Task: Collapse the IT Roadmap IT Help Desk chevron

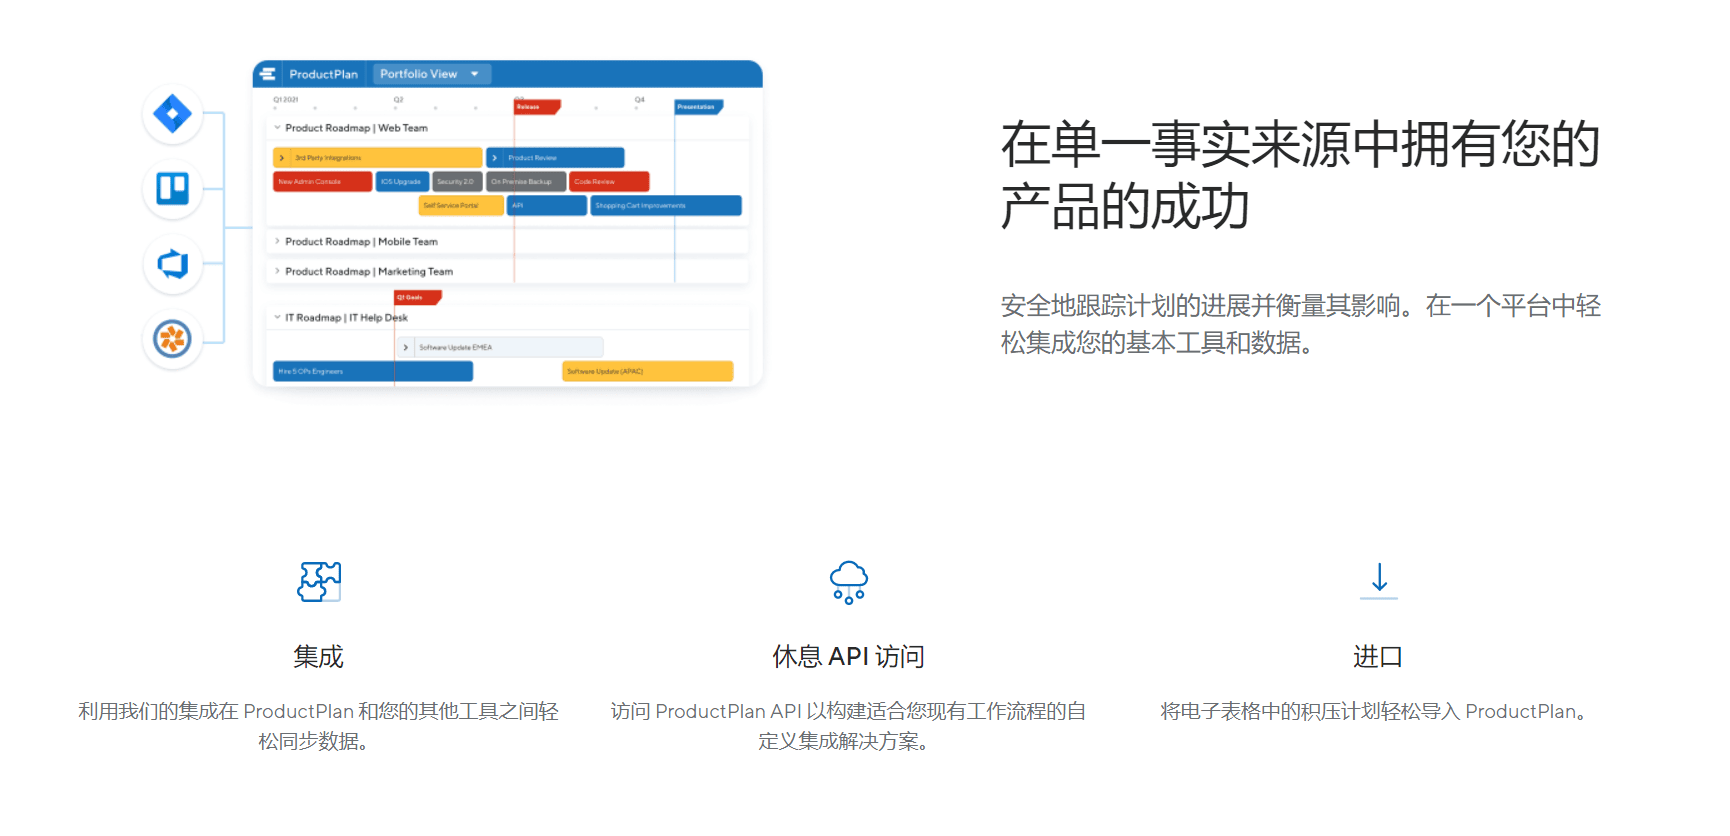Action: [x=277, y=318]
